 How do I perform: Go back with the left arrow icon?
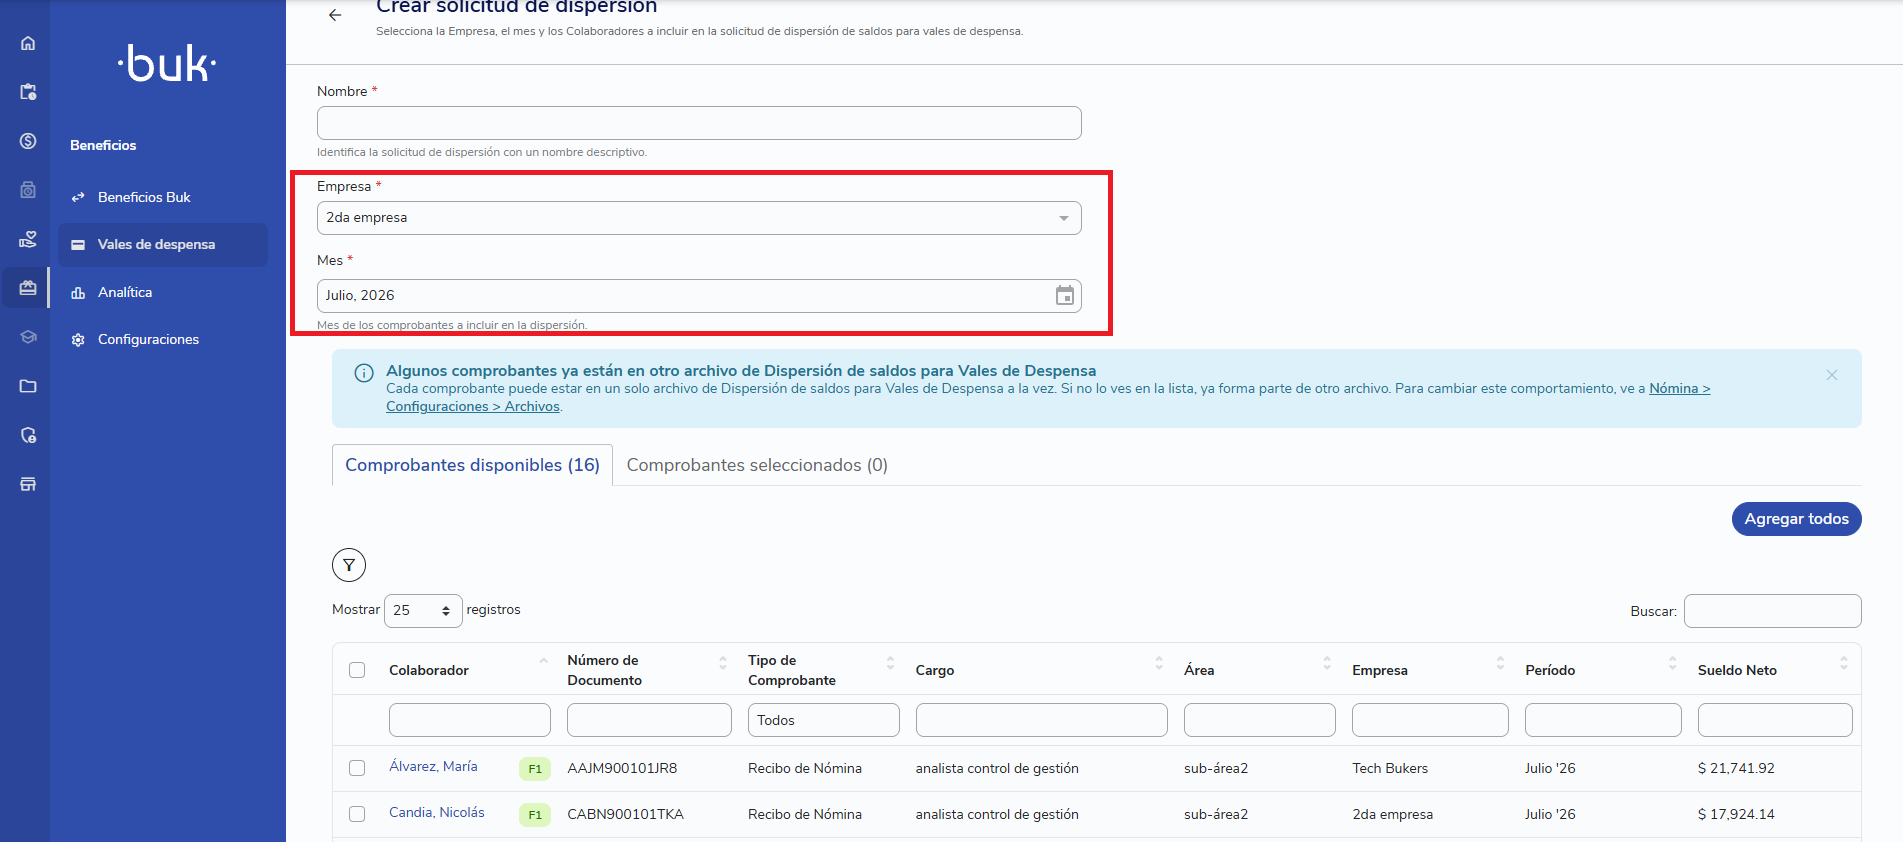tap(335, 15)
